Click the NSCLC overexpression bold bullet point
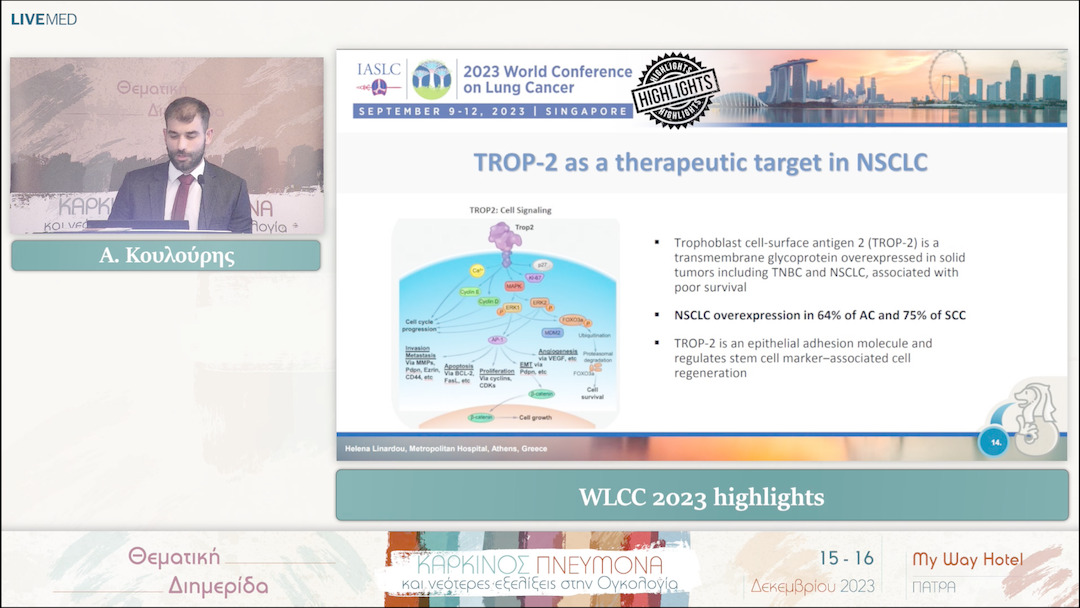1080x608 pixels. [x=820, y=315]
